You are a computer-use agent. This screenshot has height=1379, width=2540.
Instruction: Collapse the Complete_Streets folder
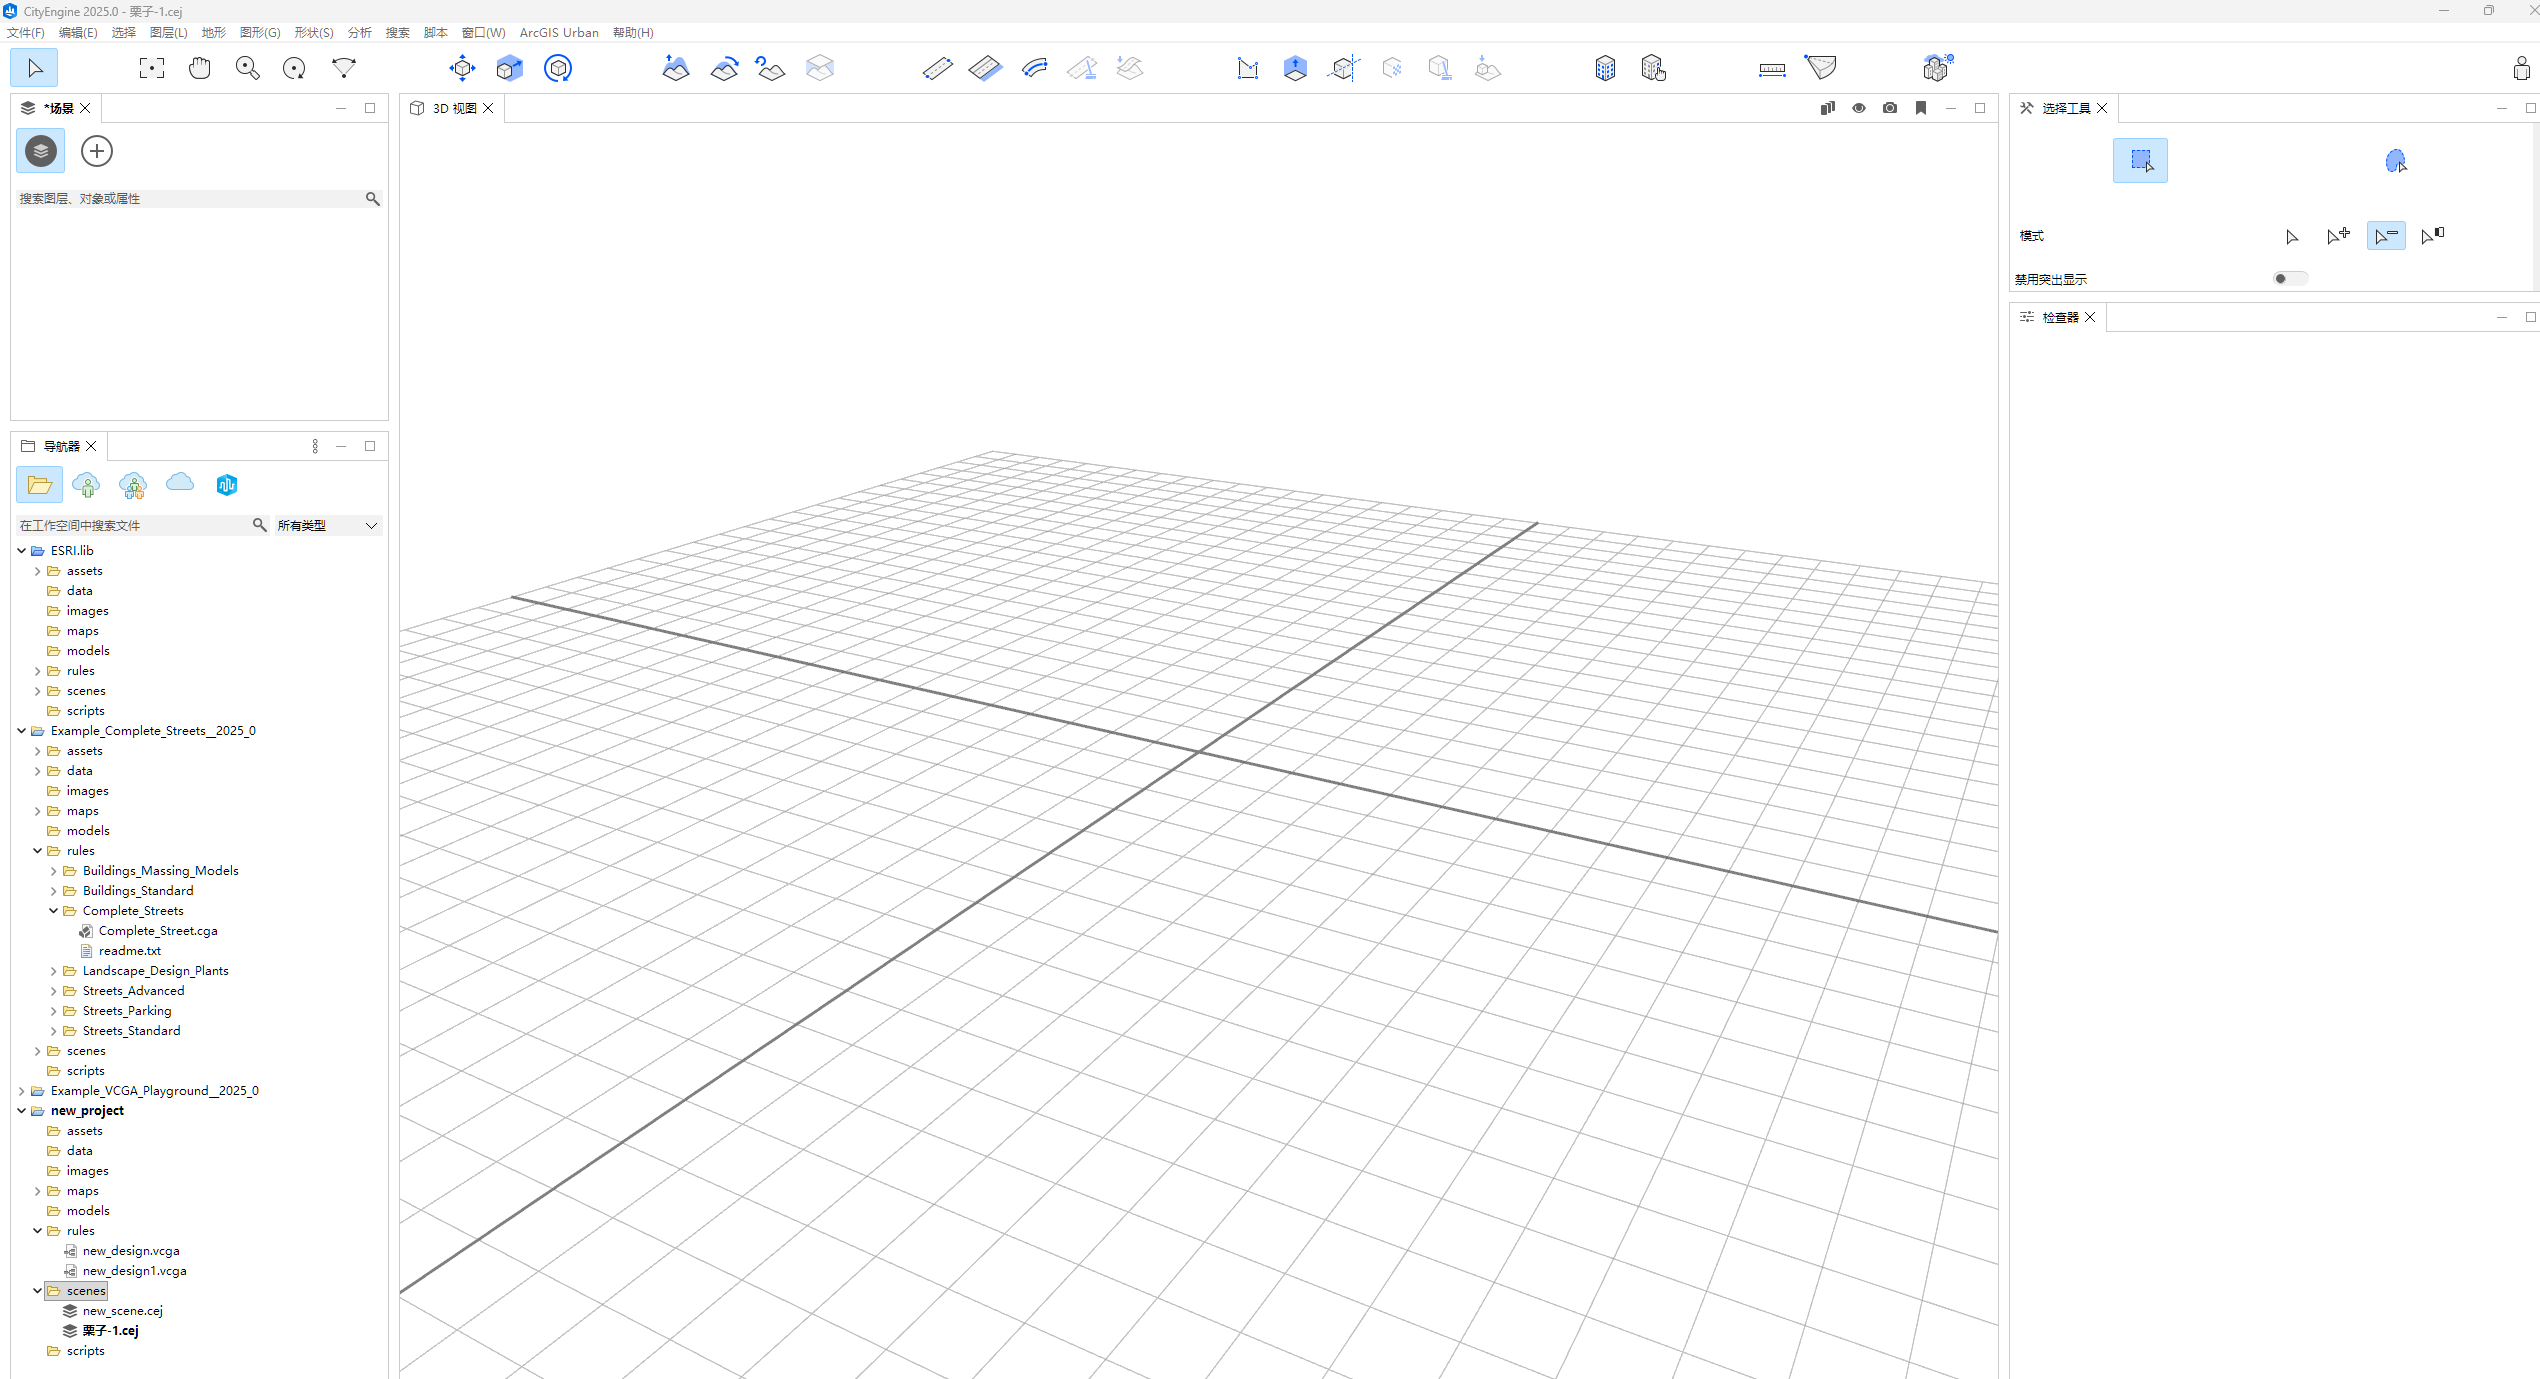click(54, 911)
